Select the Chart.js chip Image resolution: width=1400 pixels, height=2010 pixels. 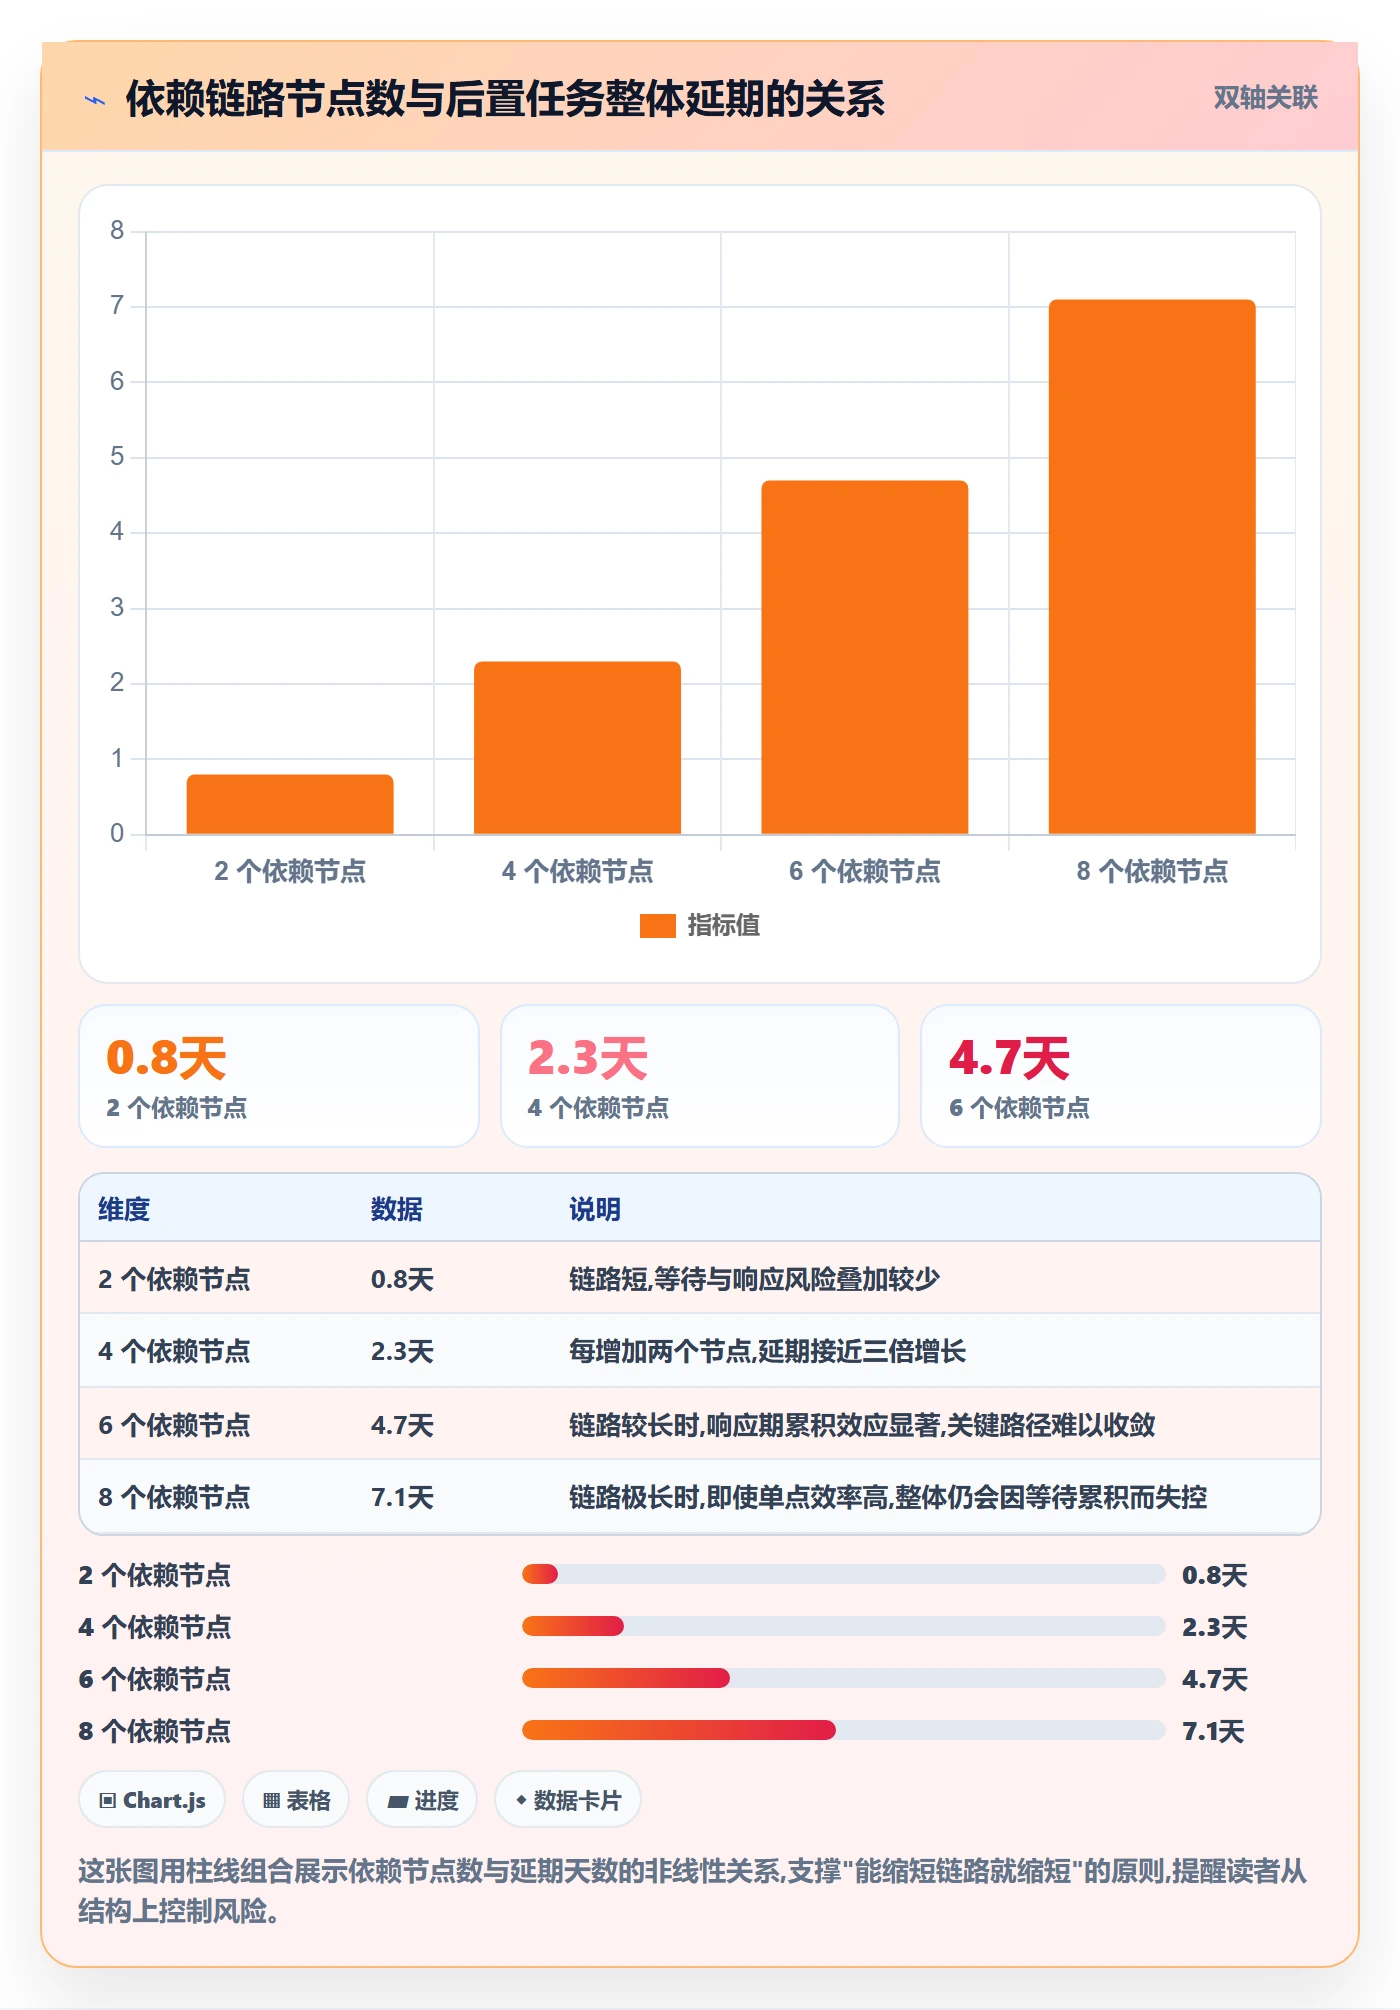(x=152, y=1800)
